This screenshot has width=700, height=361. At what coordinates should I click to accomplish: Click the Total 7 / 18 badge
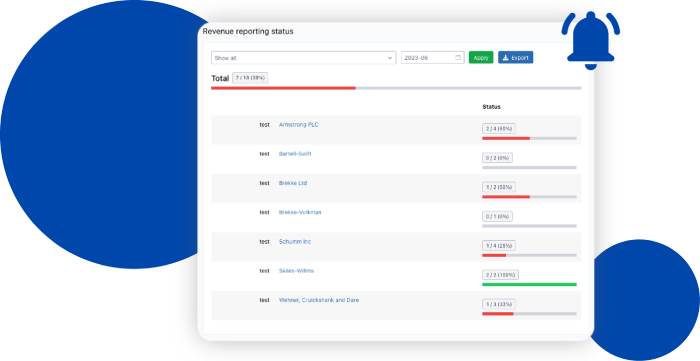[250, 78]
